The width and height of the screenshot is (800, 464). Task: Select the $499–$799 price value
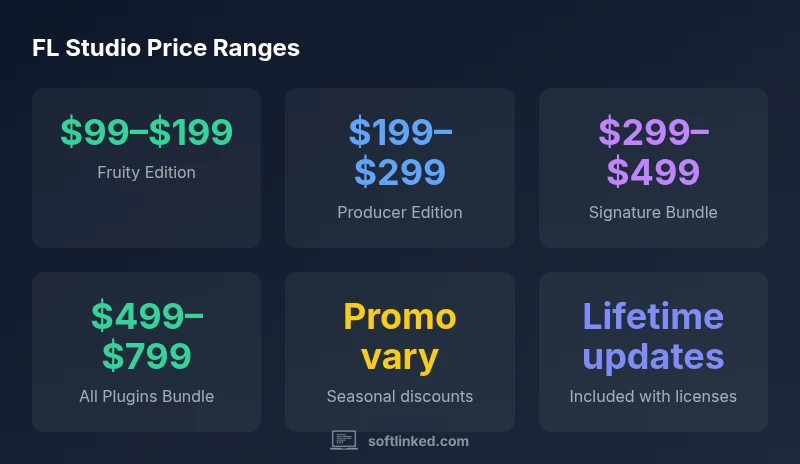tap(146, 336)
